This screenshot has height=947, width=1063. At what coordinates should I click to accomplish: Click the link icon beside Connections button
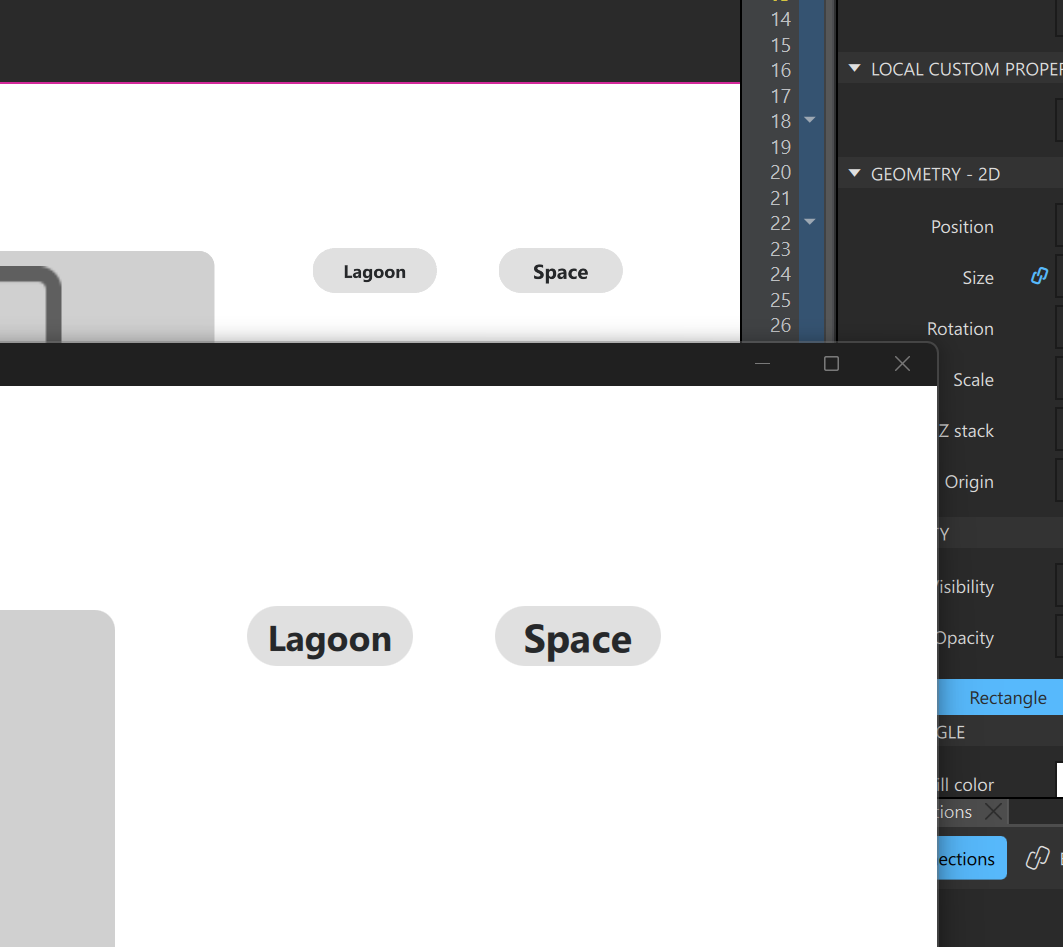tap(1037, 858)
